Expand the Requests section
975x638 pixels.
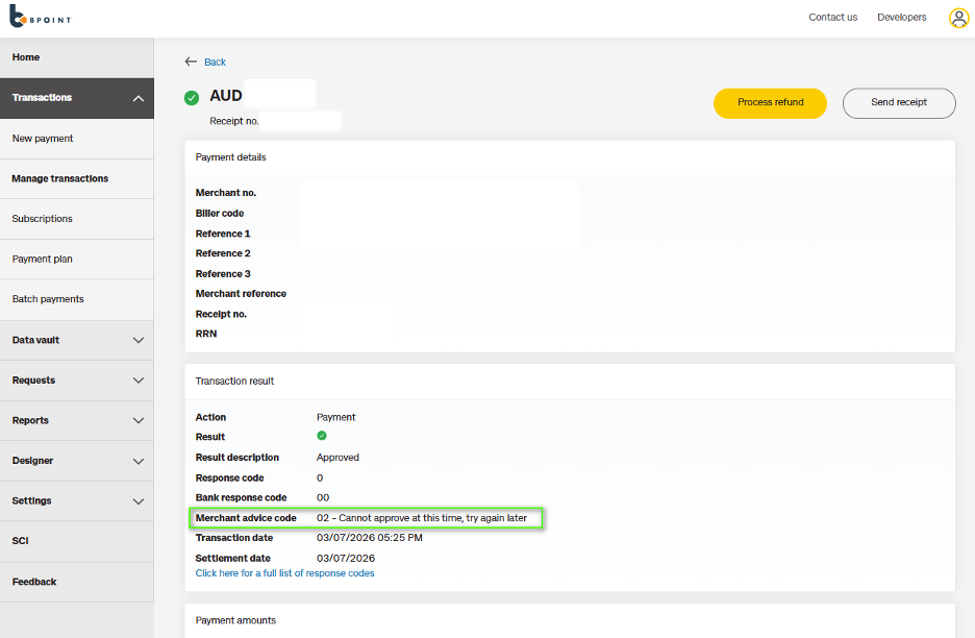tap(77, 381)
